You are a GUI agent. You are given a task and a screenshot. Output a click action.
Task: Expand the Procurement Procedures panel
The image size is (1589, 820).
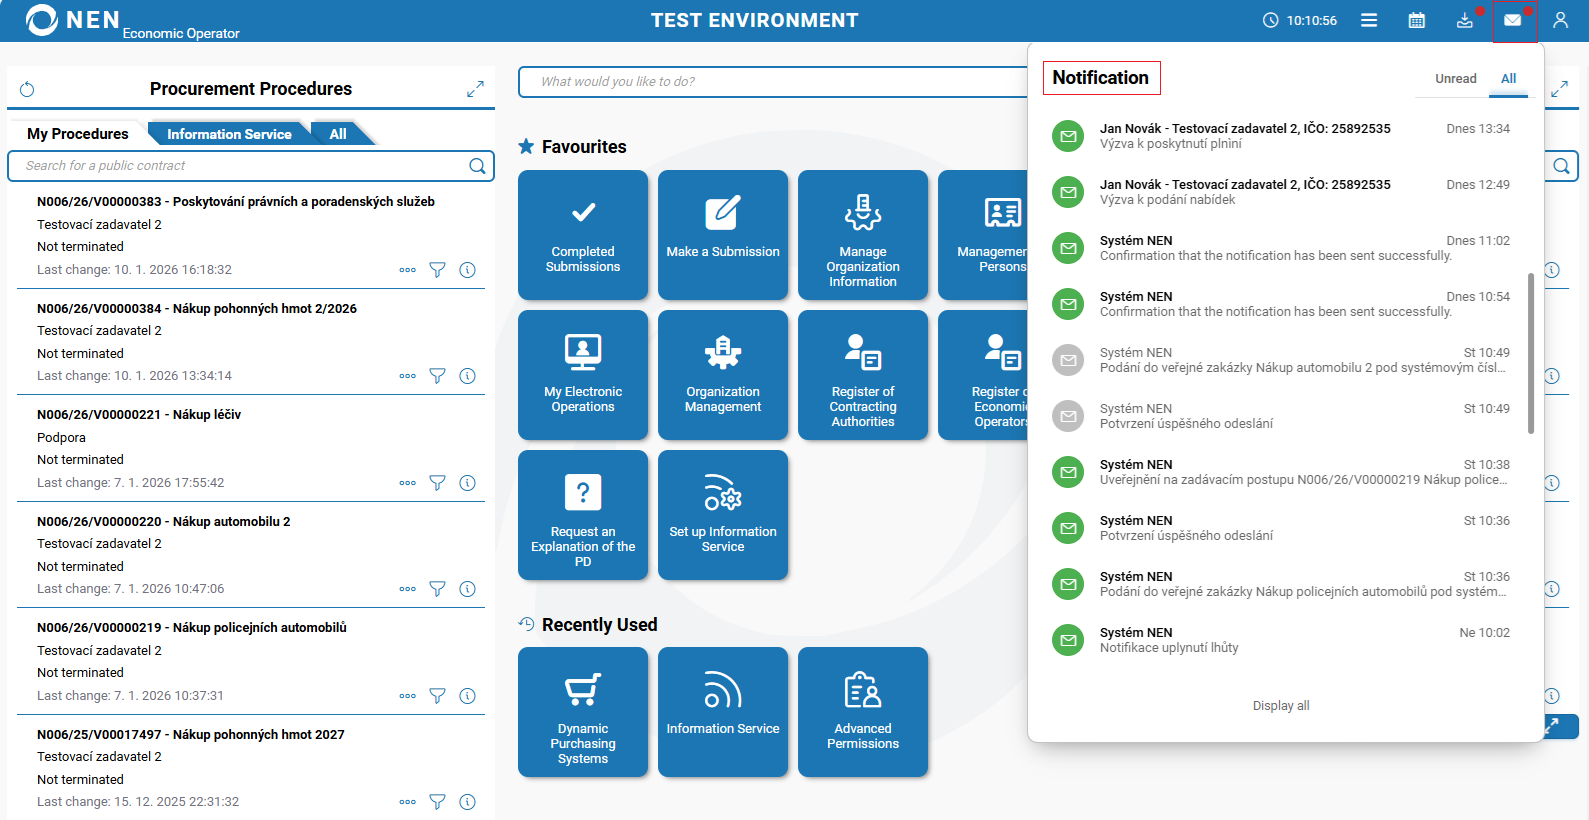(x=475, y=89)
